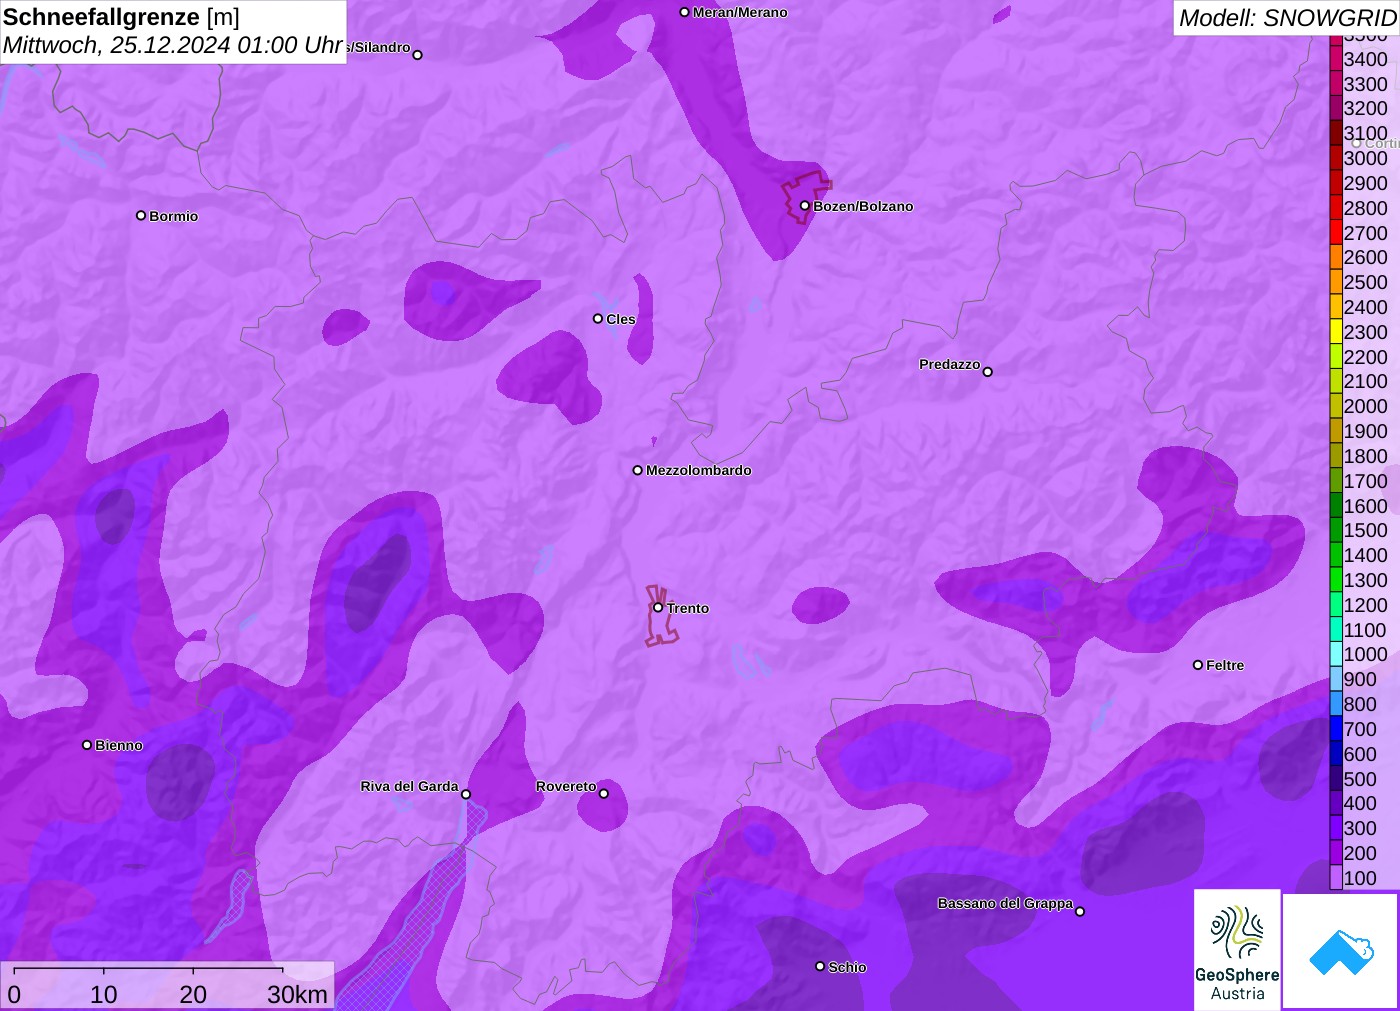
Task: Click the Meran/Merano city marker
Action: 684,12
